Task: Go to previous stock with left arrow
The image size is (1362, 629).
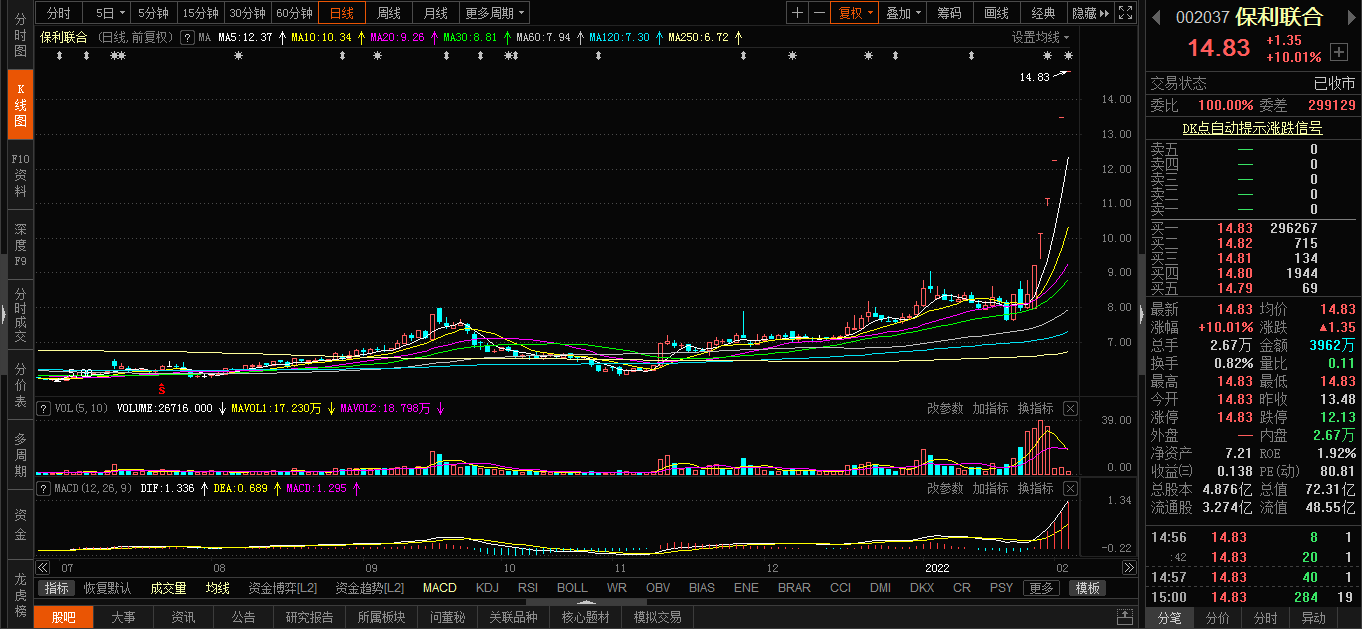Action: coord(1155,17)
